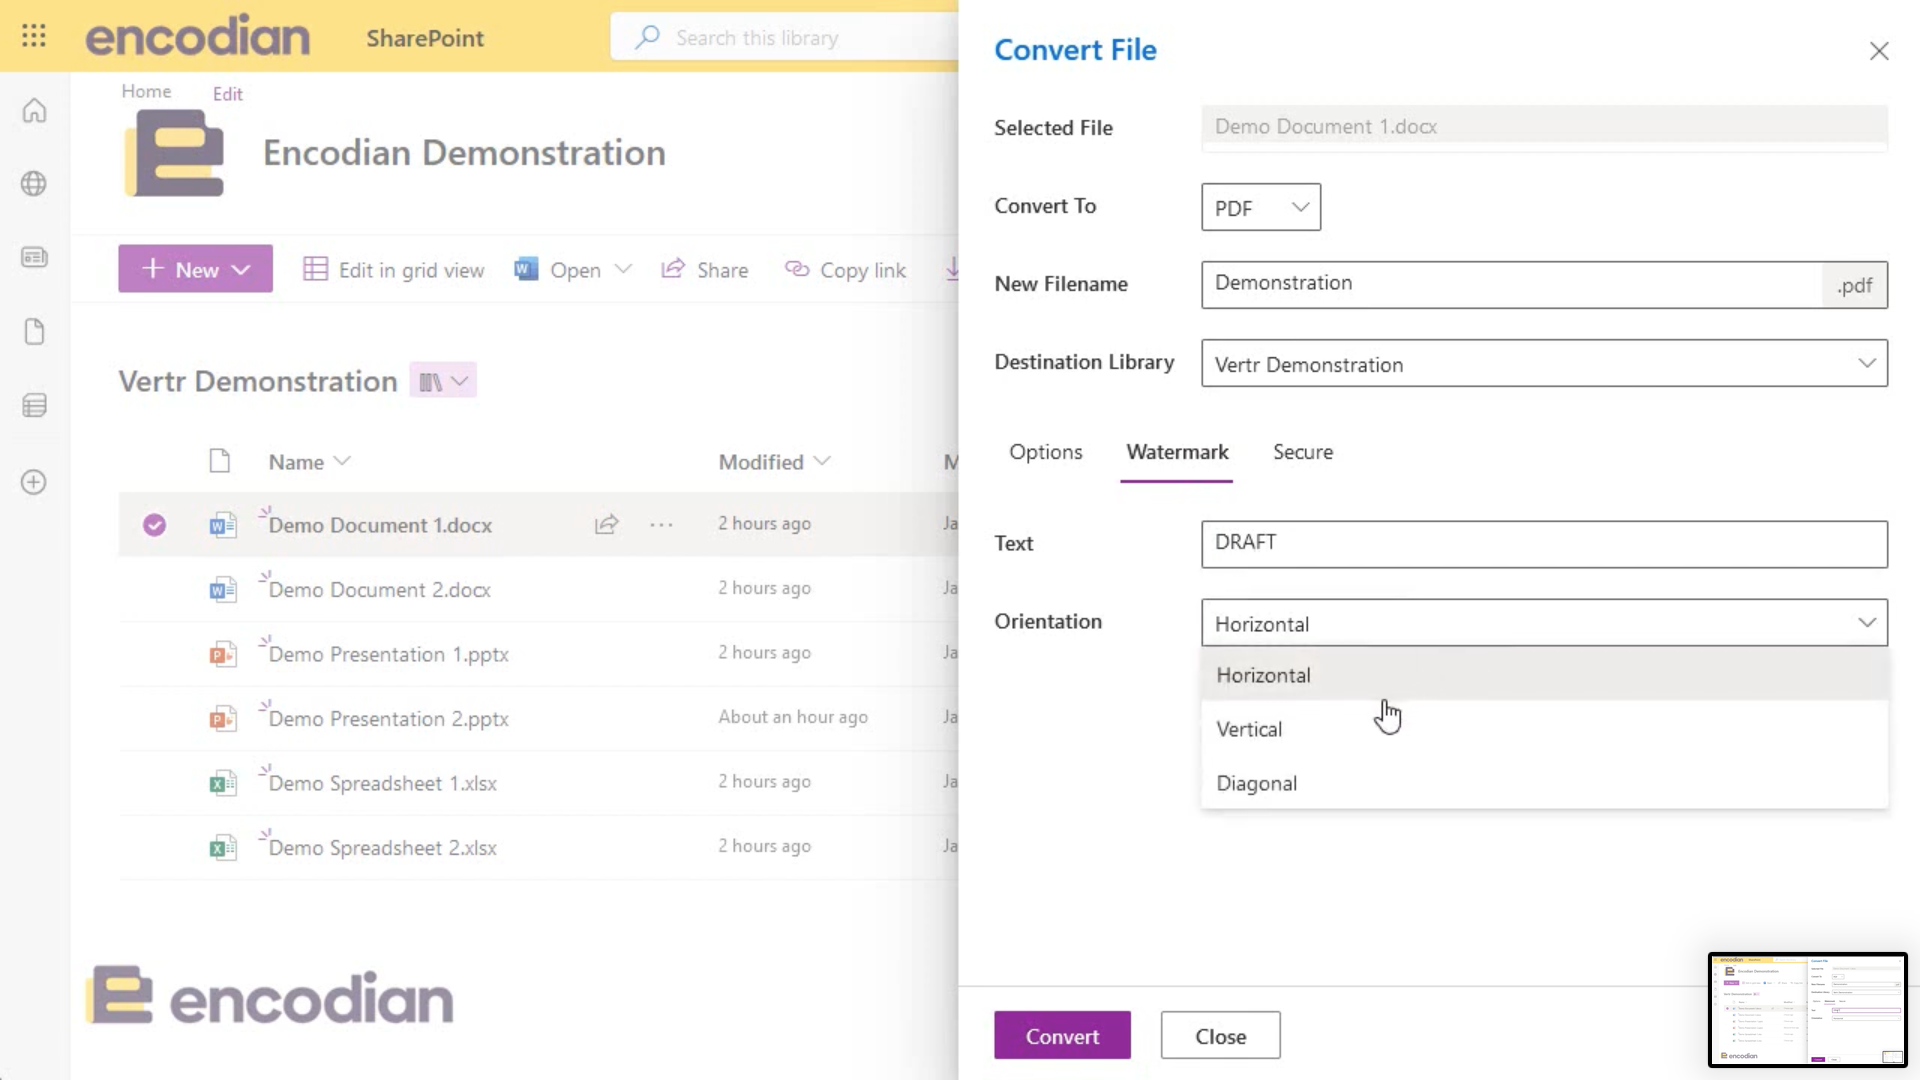This screenshot has width=1920, height=1080.
Task: Open the Home icon in left rail
Action: 34,110
